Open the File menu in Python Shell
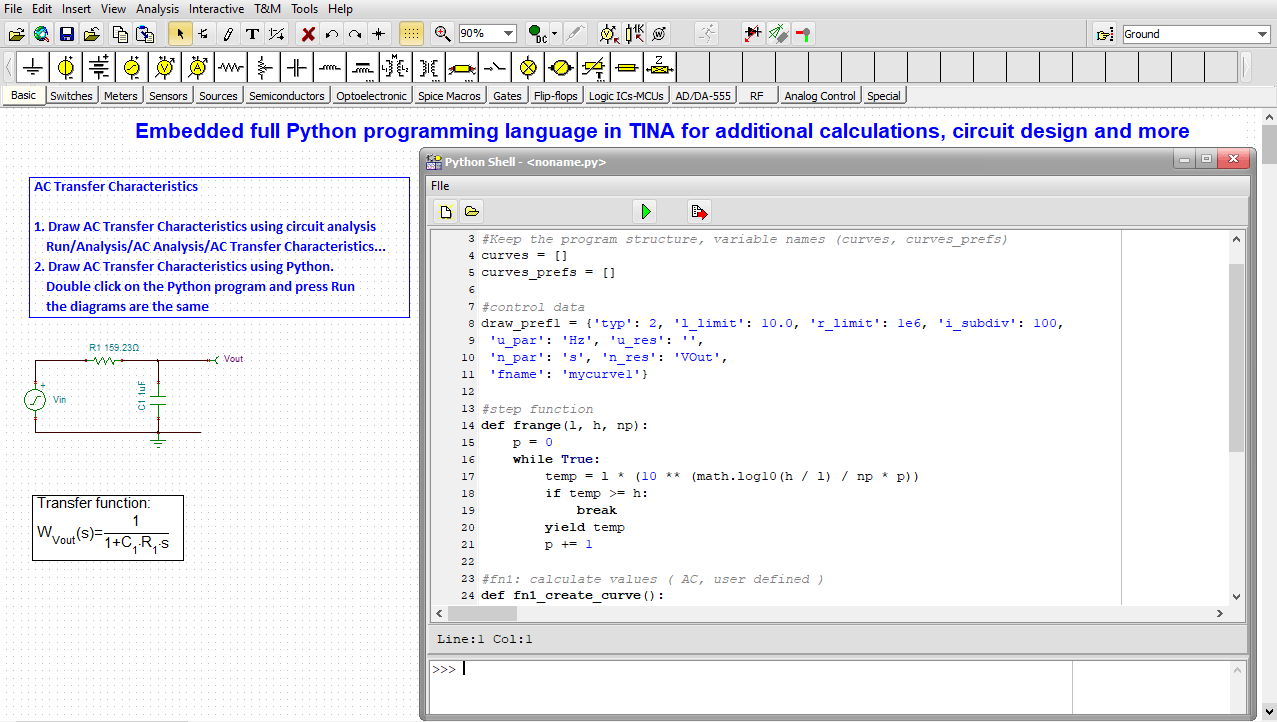Image resolution: width=1277 pixels, height=722 pixels. coord(440,186)
